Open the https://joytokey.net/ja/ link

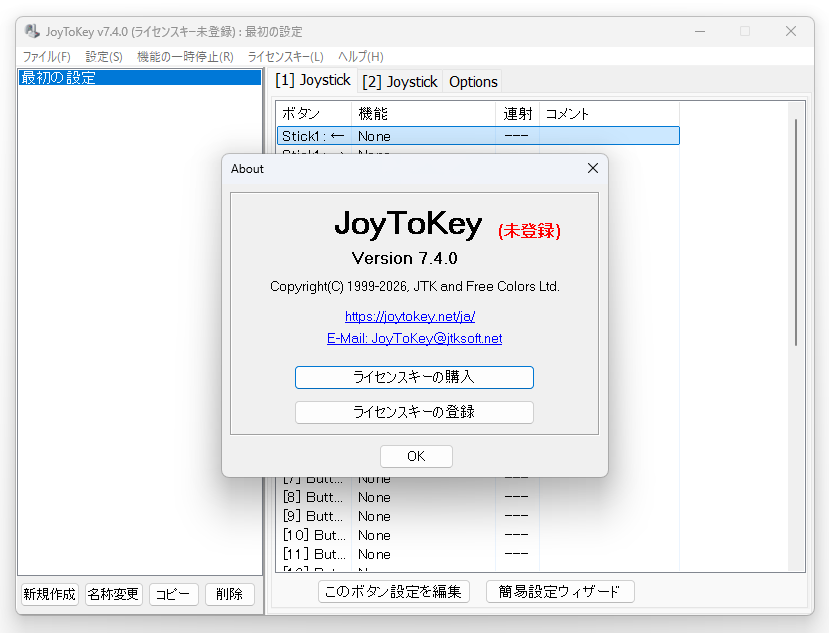click(410, 316)
